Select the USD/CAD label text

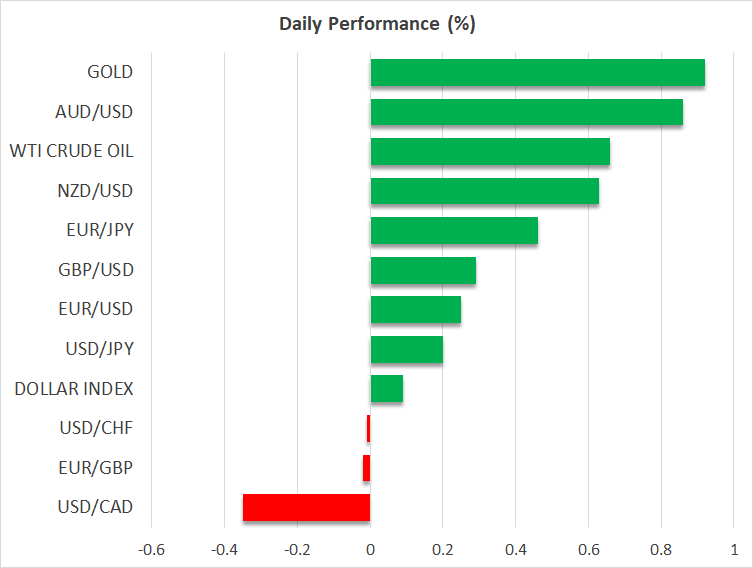(x=97, y=507)
